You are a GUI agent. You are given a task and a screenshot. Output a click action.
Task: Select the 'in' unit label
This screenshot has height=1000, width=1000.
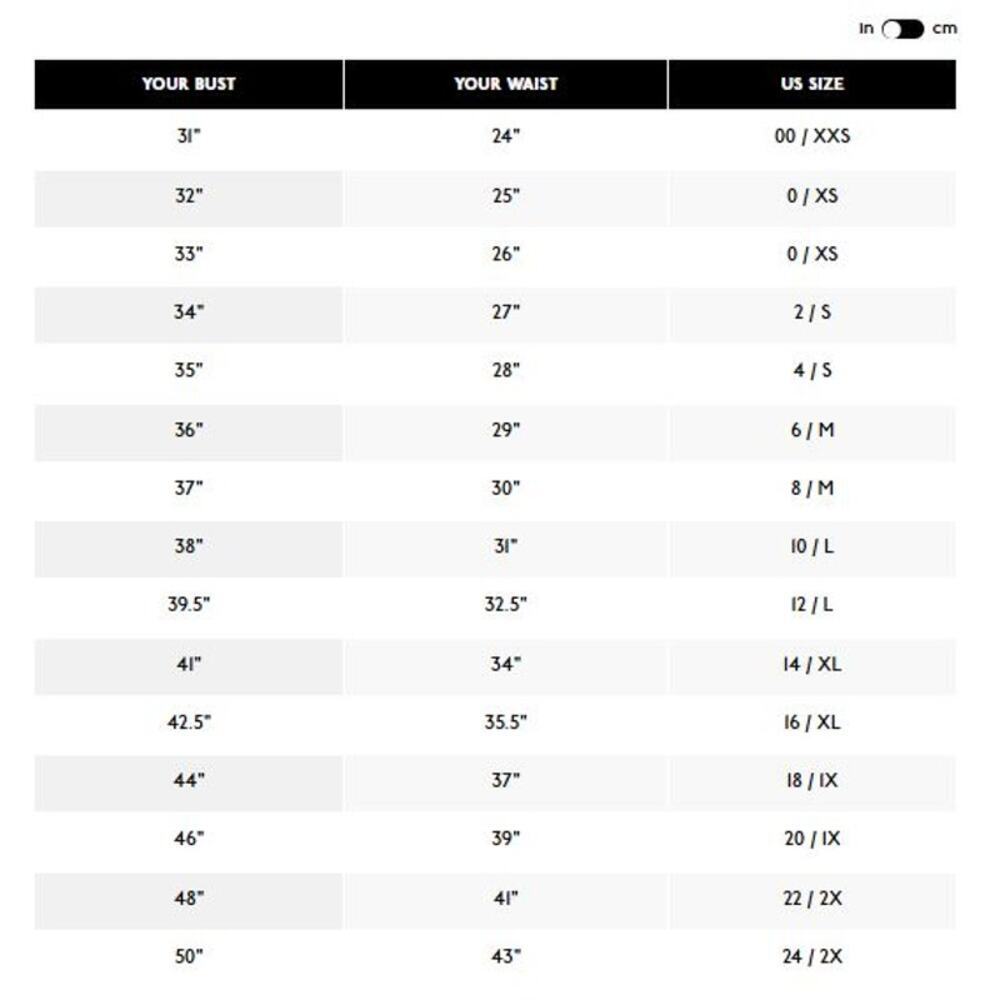pyautogui.click(x=866, y=28)
